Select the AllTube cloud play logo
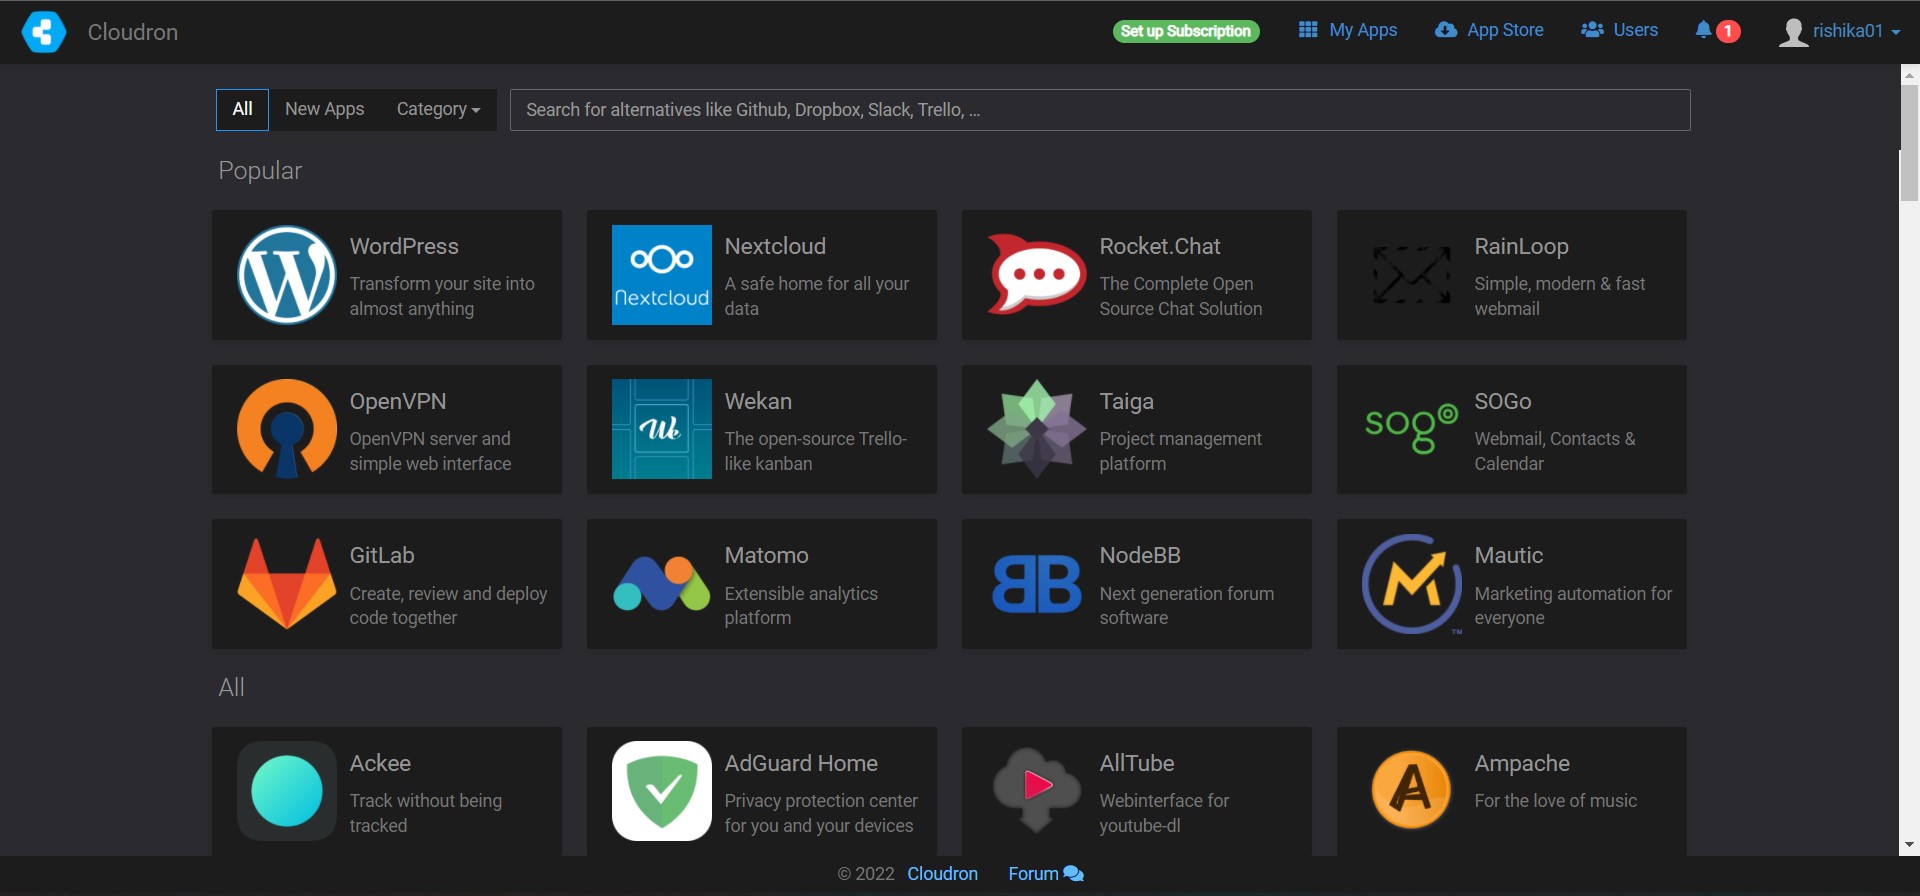The height and width of the screenshot is (896, 1920). 1037,789
